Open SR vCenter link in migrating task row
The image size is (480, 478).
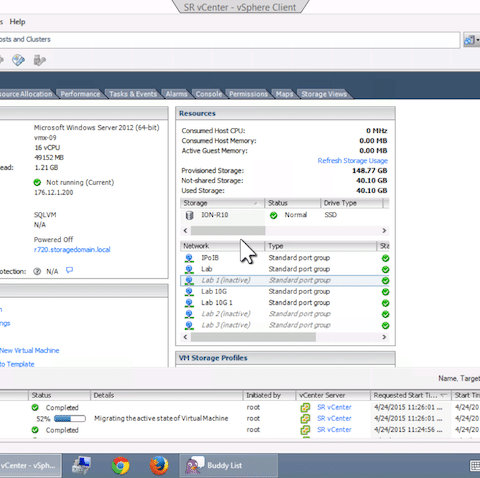(x=334, y=418)
